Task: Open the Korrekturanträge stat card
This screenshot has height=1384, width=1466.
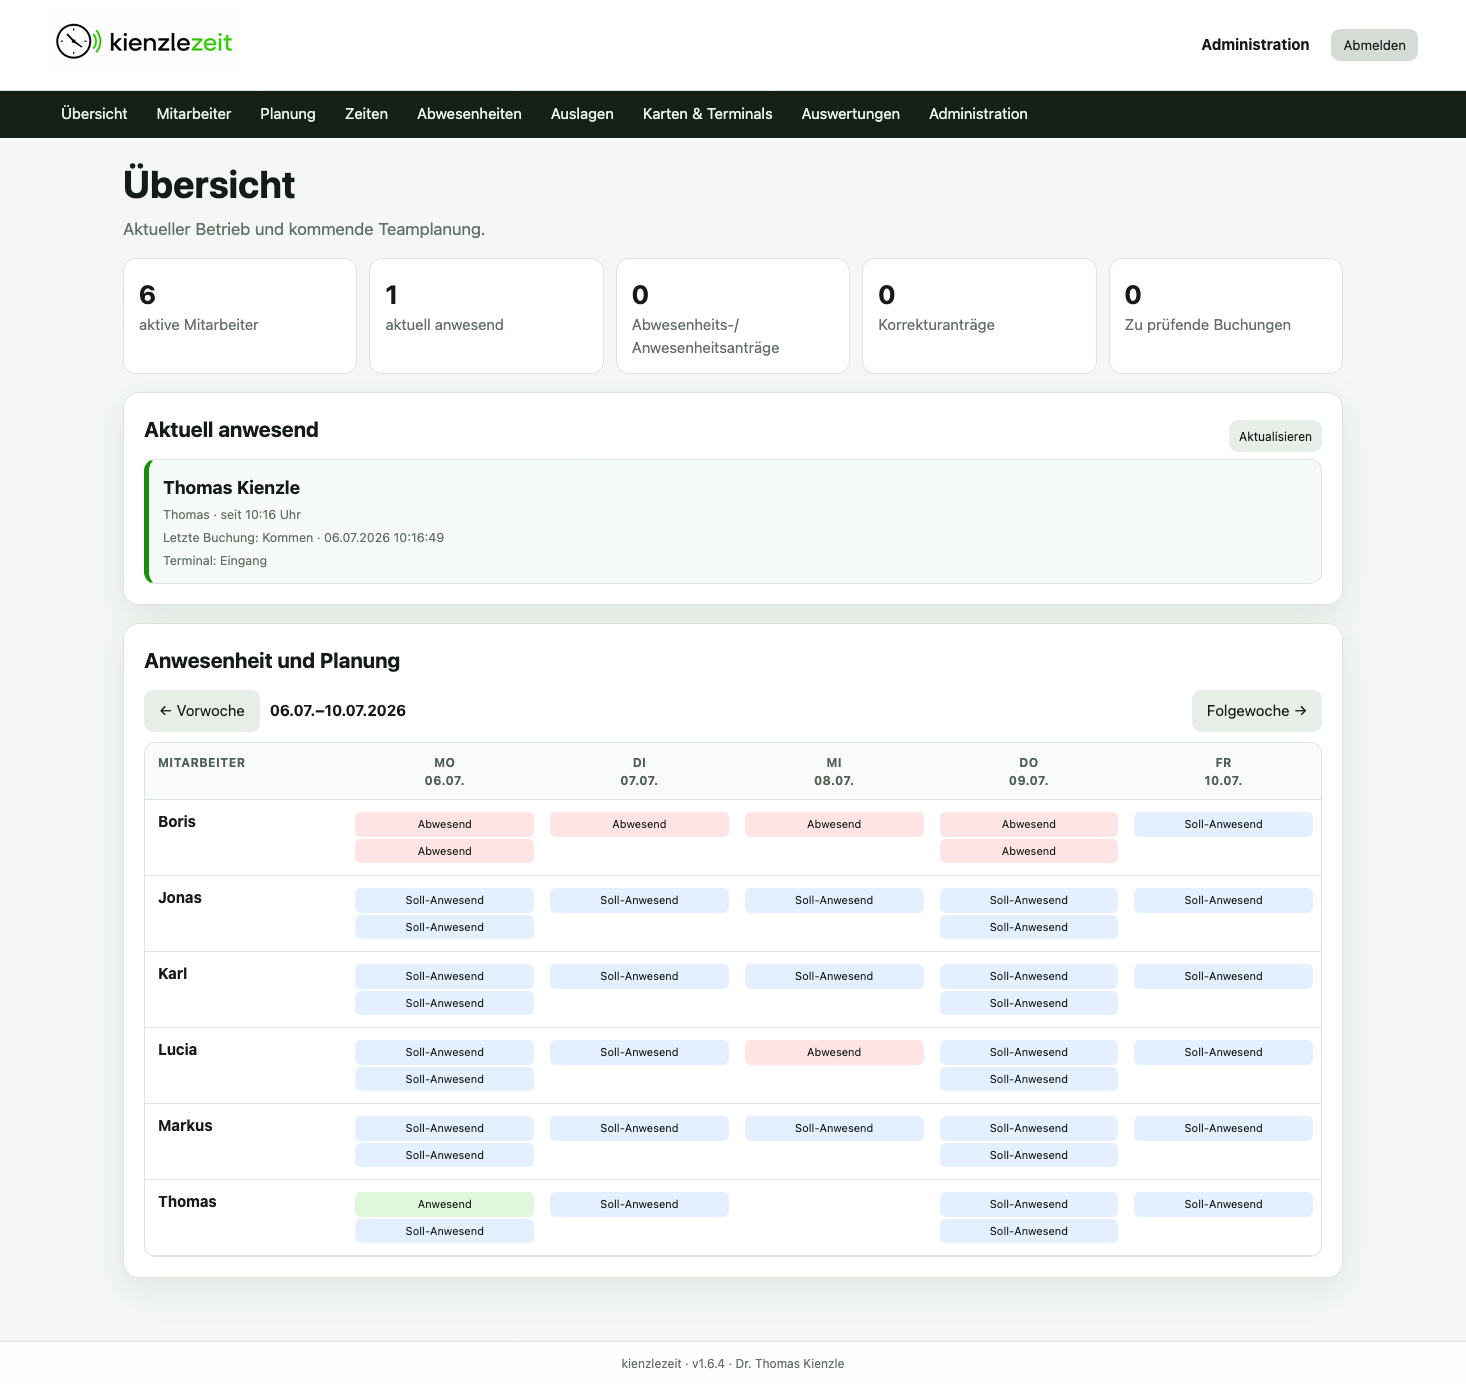Action: (979, 316)
